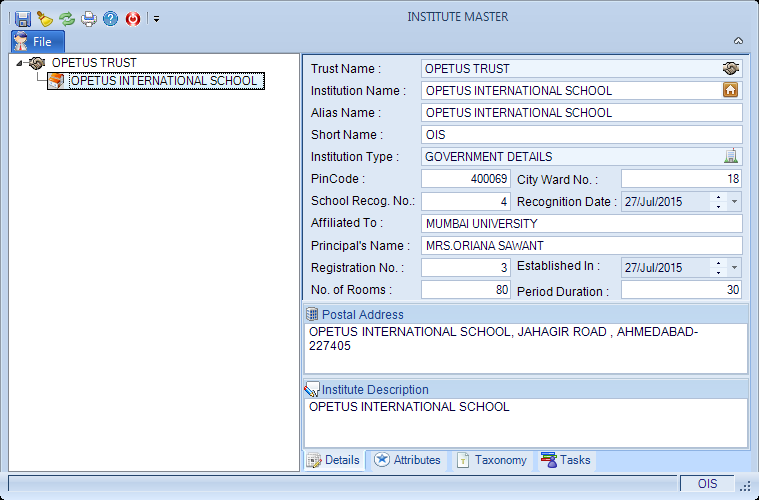Viewport: 759px width, 500px height.
Task: Open the quick access toolbar customize arrow
Action: tap(156, 19)
